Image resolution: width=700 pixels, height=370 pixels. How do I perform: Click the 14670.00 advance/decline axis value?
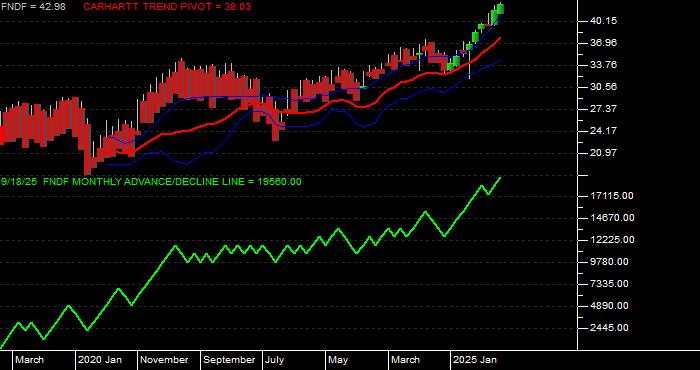click(612, 218)
